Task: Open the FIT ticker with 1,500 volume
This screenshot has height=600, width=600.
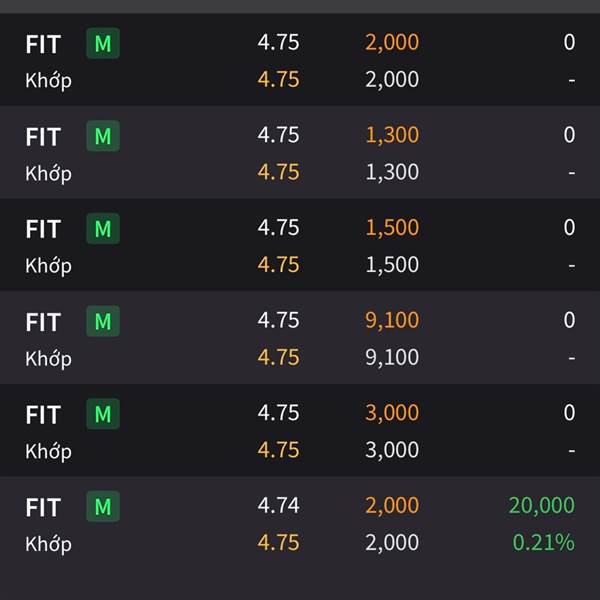Action: [43, 229]
